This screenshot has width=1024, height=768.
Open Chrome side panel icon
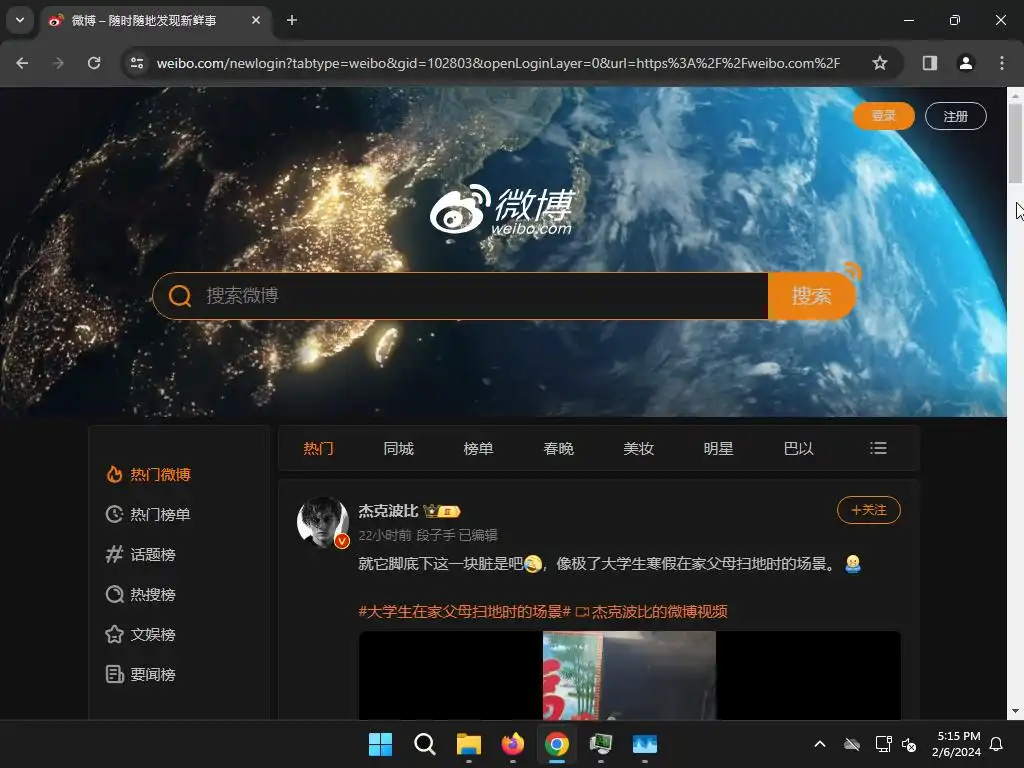tap(929, 63)
